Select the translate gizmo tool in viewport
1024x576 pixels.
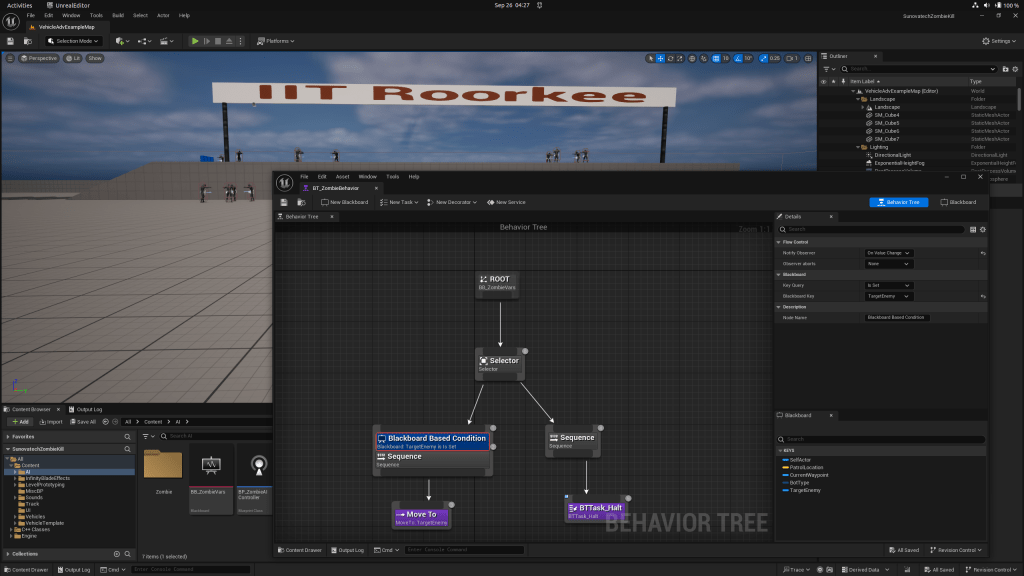click(660, 59)
